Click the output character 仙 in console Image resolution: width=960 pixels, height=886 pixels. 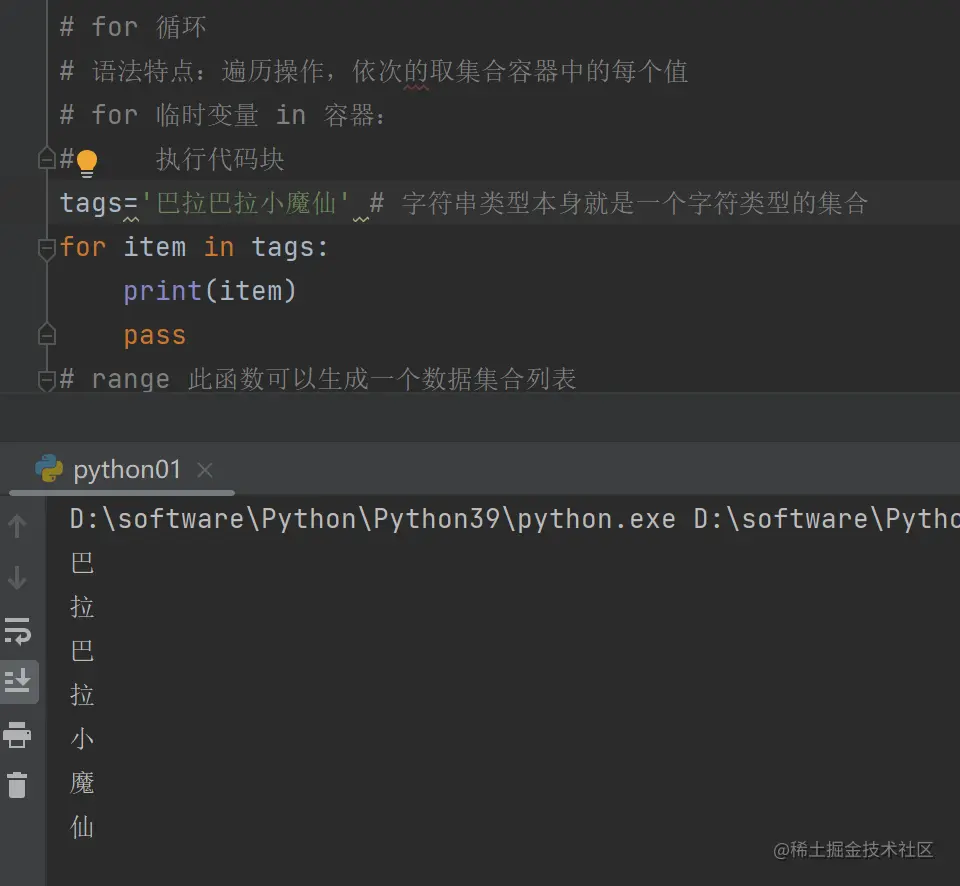tap(82, 827)
